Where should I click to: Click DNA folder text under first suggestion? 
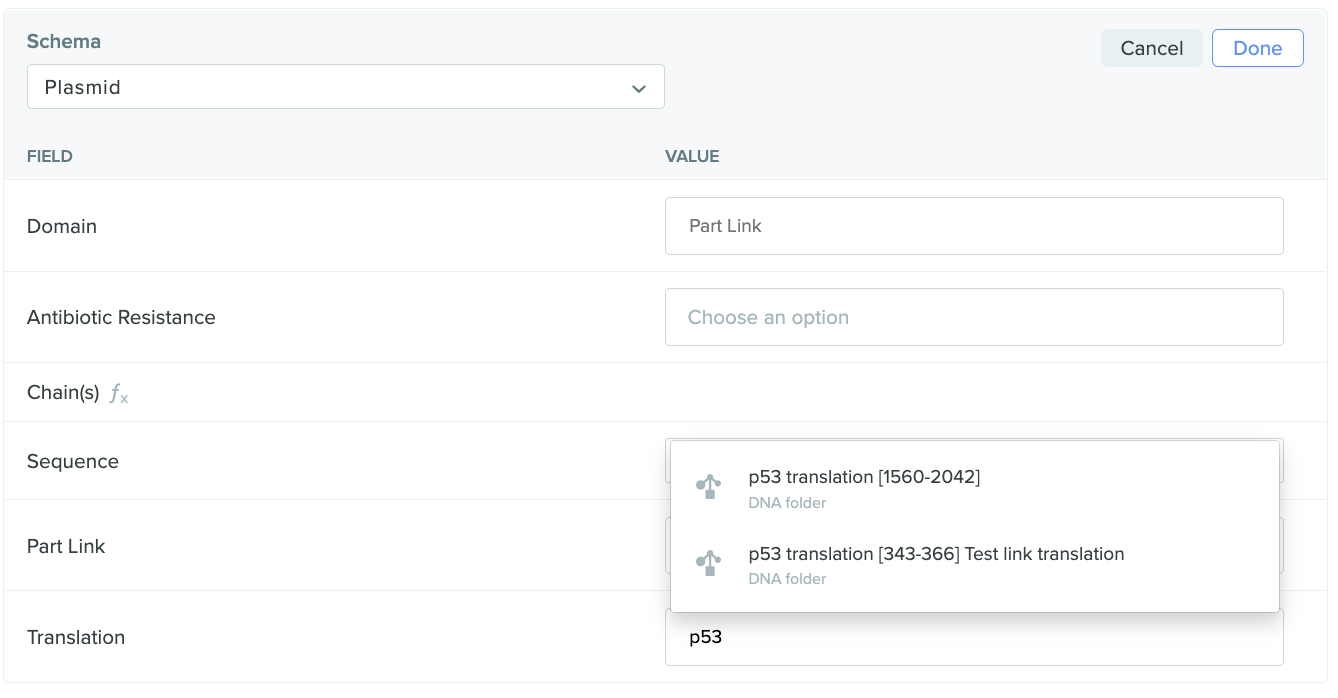pyautogui.click(x=787, y=503)
